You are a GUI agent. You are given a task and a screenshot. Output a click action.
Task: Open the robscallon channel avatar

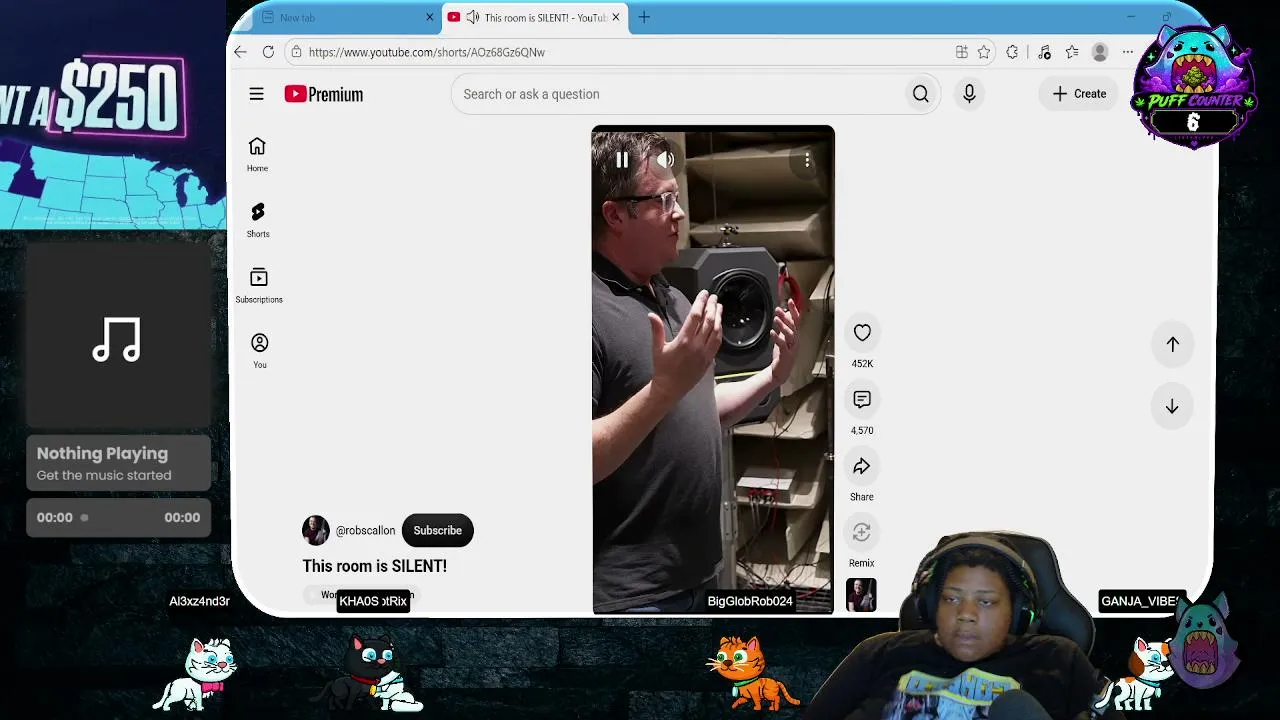(316, 530)
